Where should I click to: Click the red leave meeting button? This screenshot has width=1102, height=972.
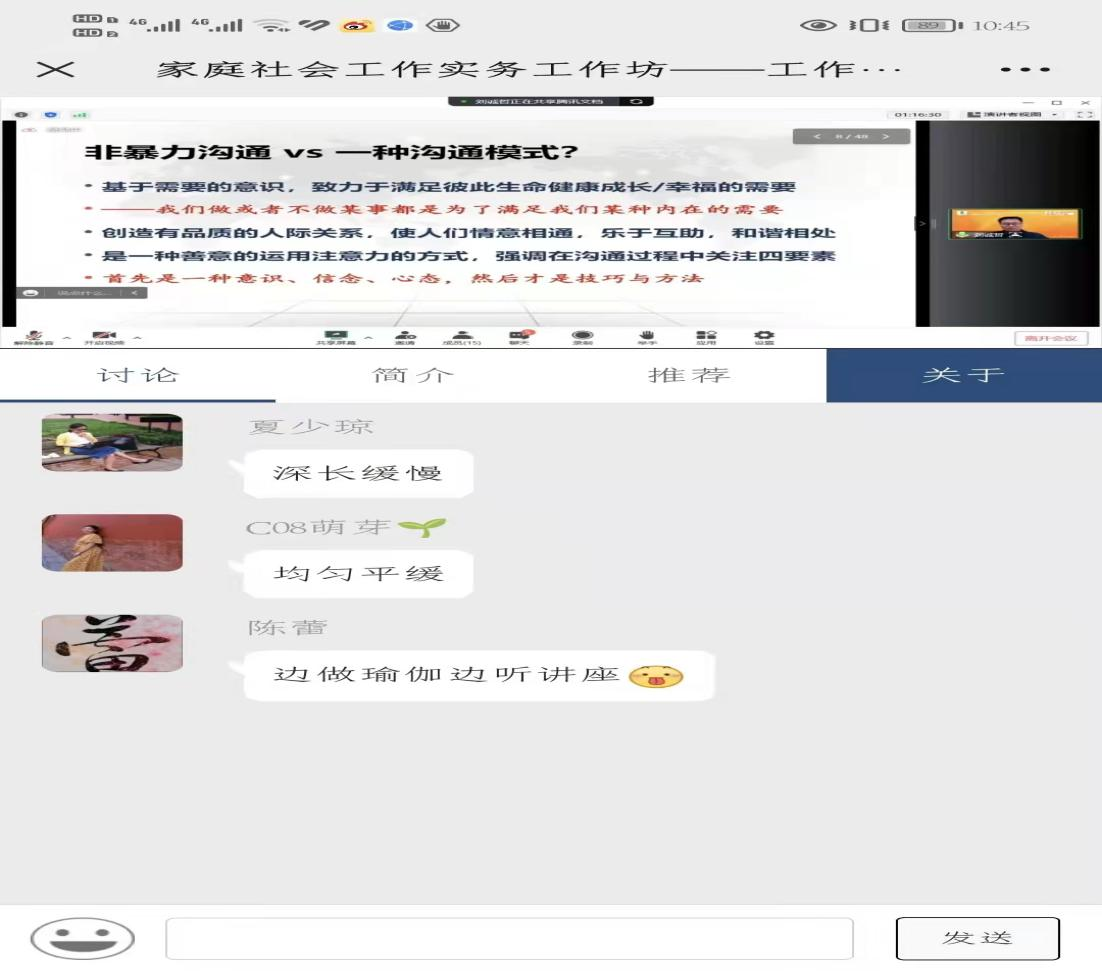(1050, 338)
